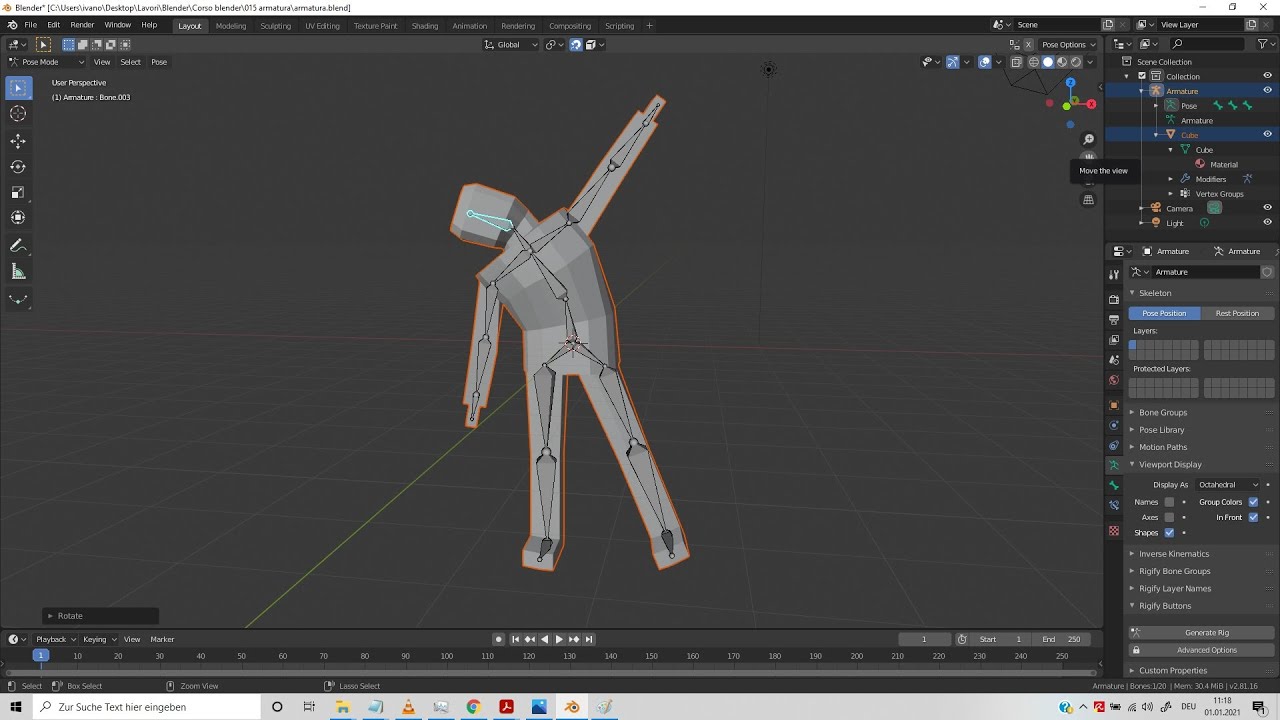Click the Blender taskbar icon
This screenshot has width=1280, height=720.
click(572, 707)
